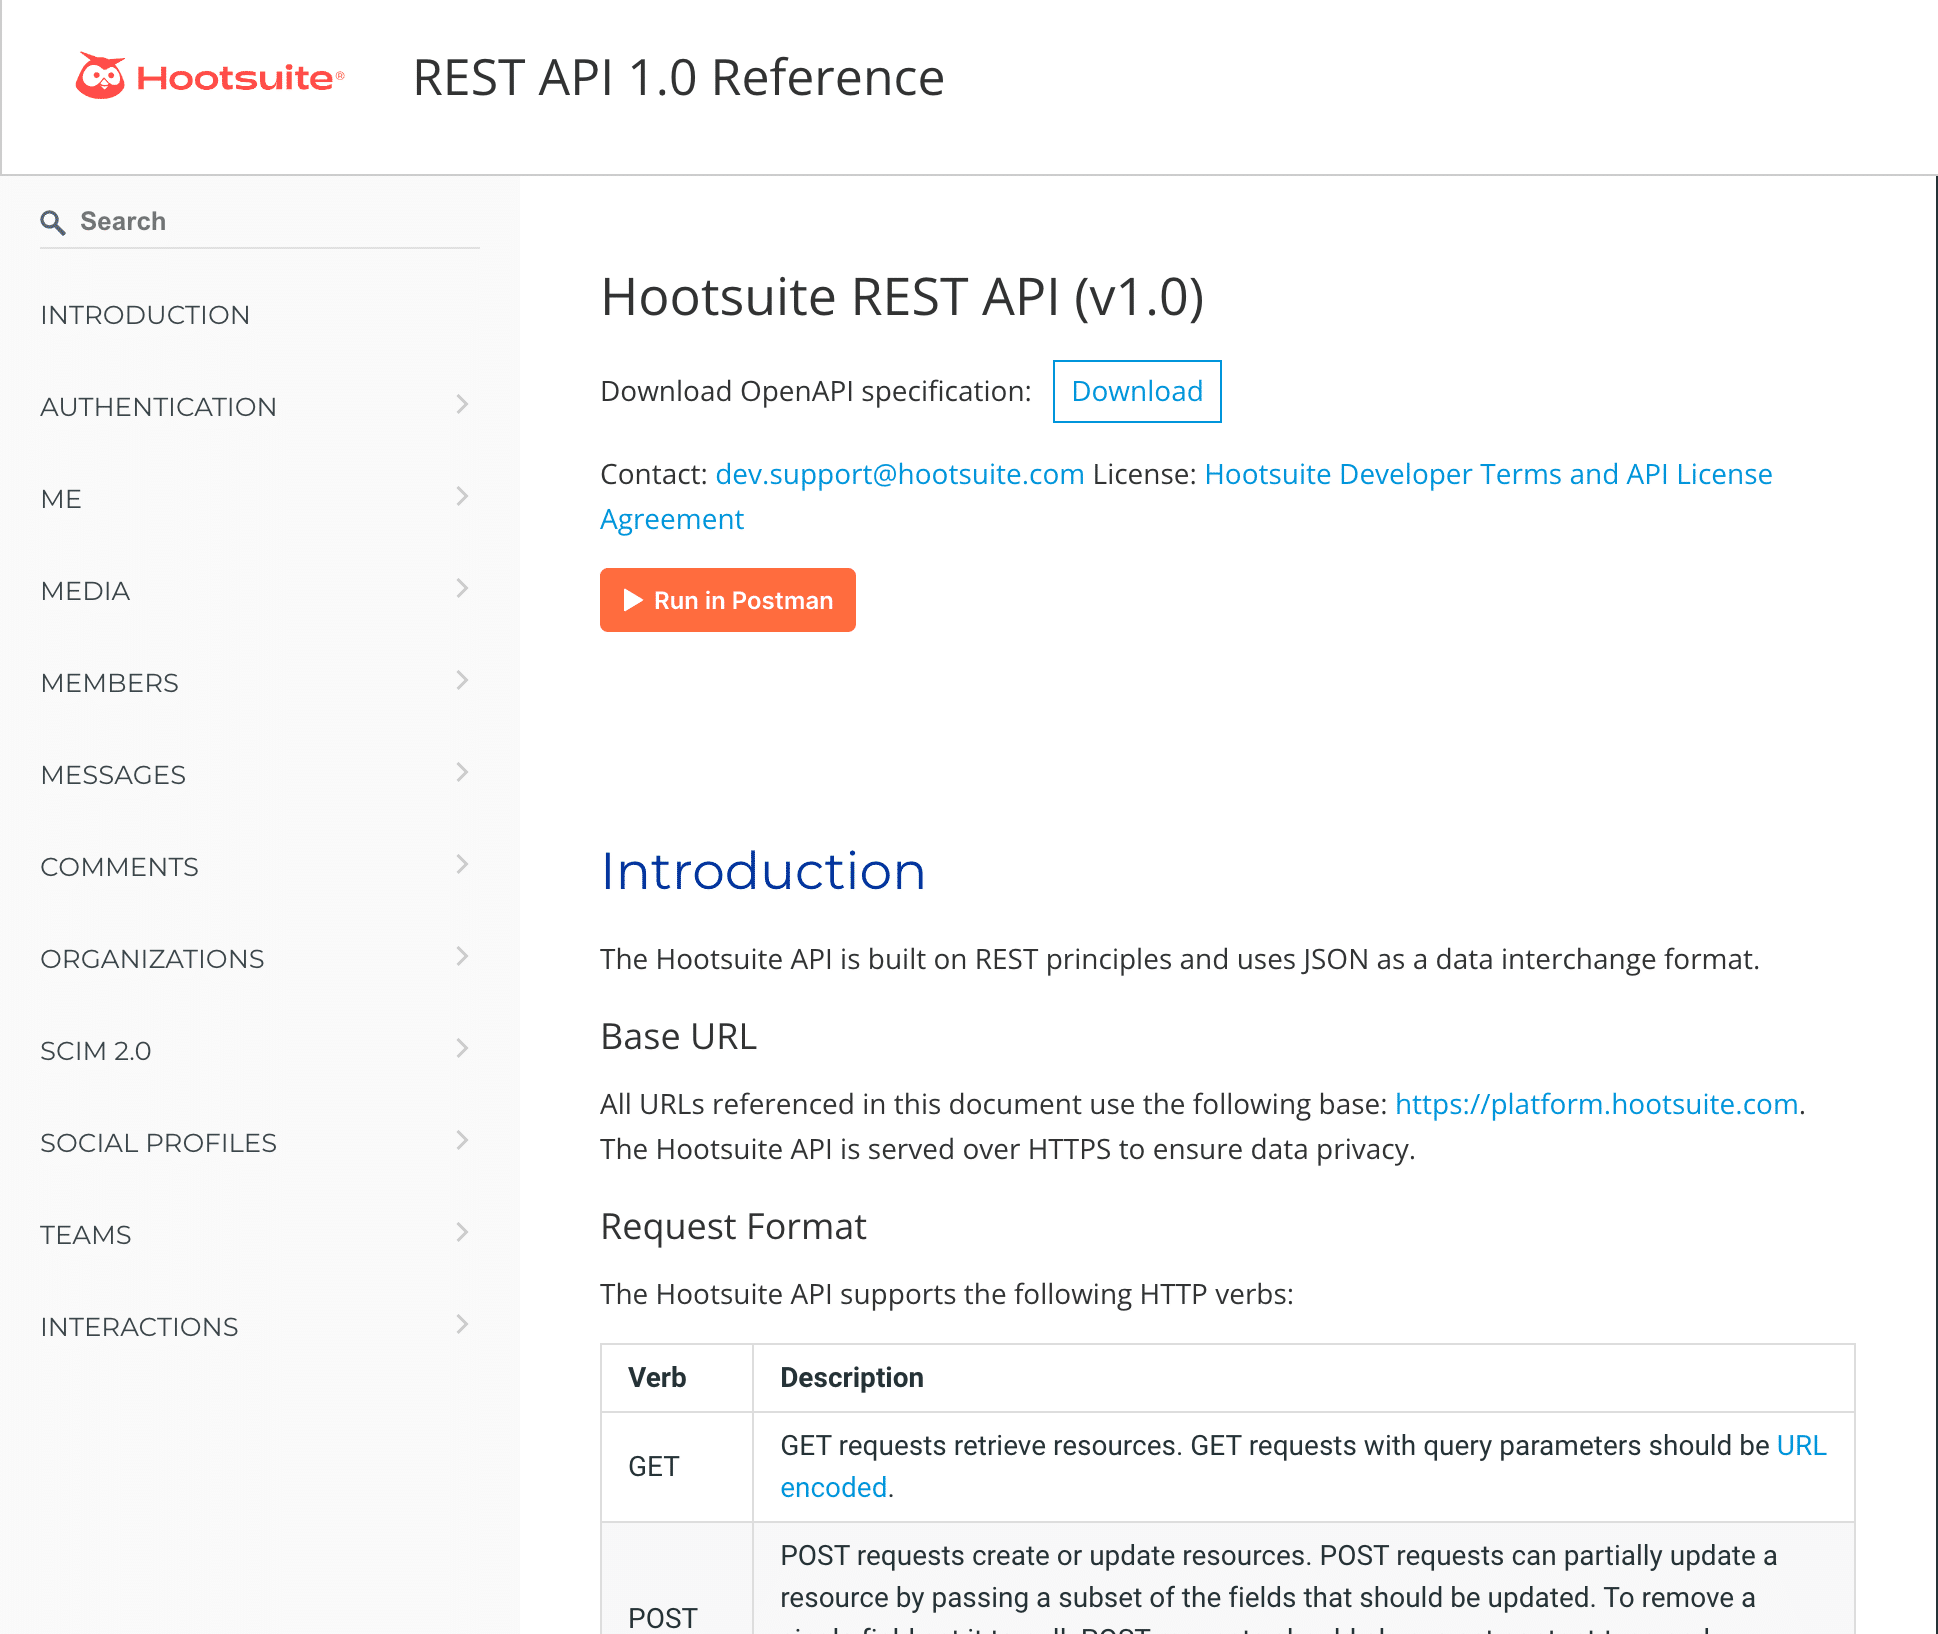Expand the ORGANIZATIONS section arrow
This screenshot has height=1634, width=1938.
tap(463, 958)
